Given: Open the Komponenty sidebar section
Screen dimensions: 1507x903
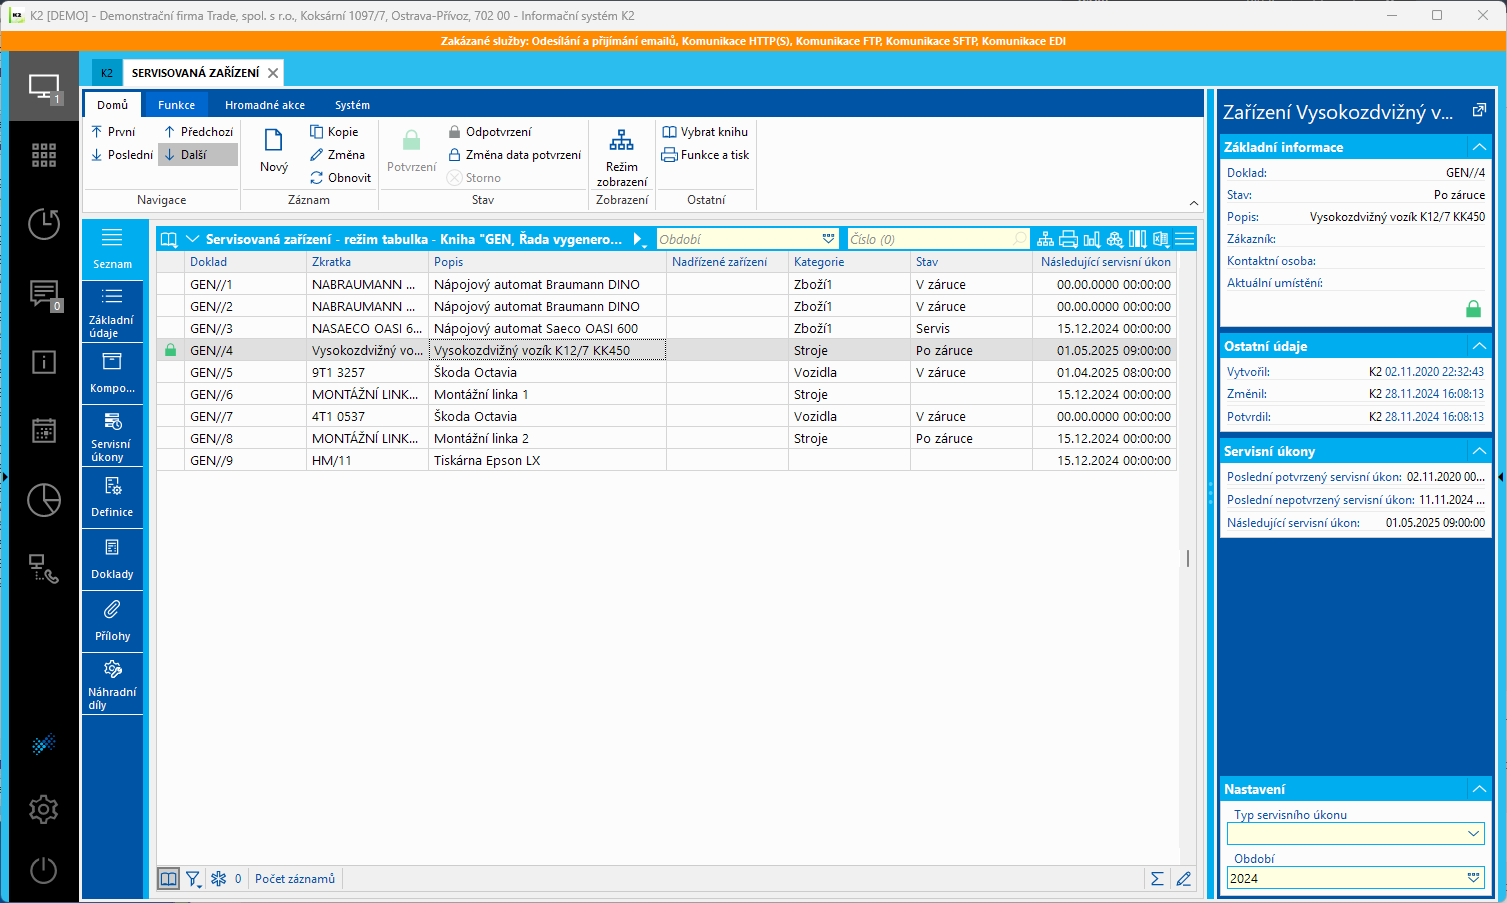Looking at the screenshot, I should (112, 373).
